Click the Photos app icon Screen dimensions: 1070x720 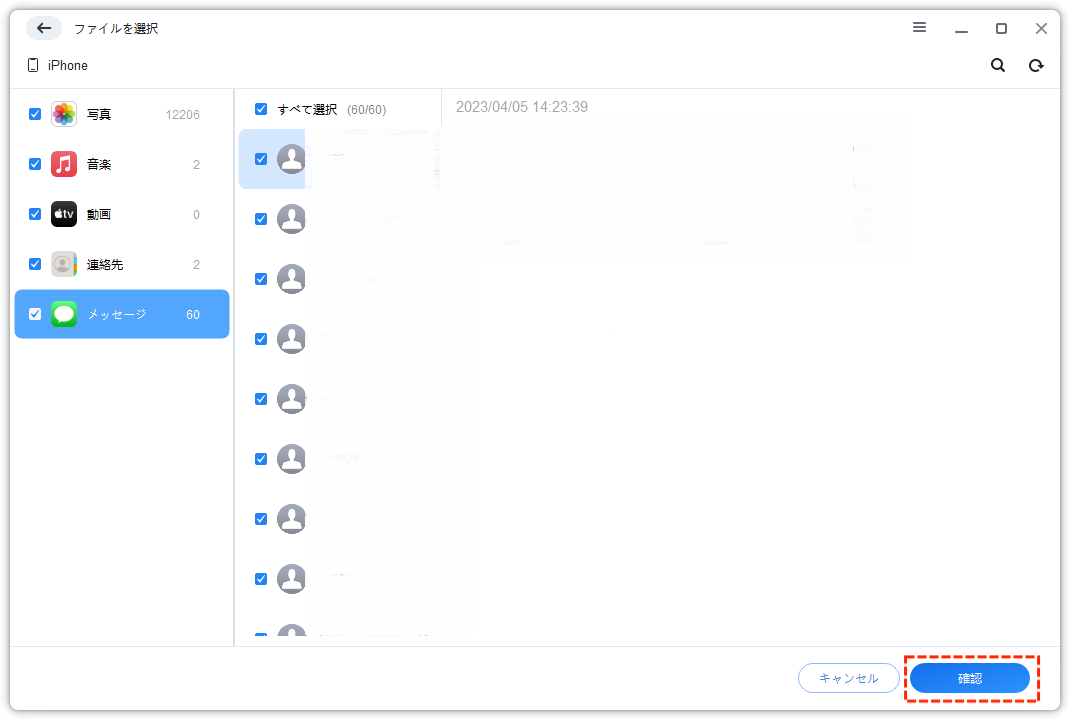coord(64,114)
